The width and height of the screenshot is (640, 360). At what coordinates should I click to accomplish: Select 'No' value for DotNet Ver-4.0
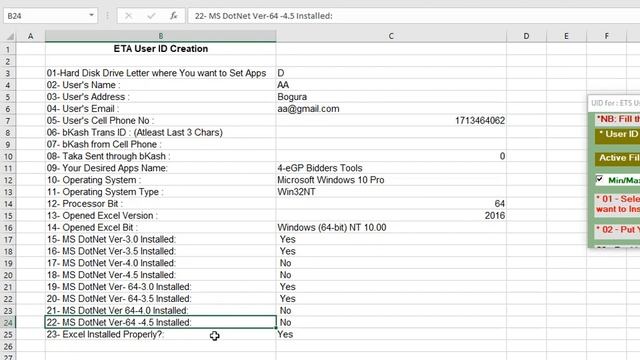391,263
